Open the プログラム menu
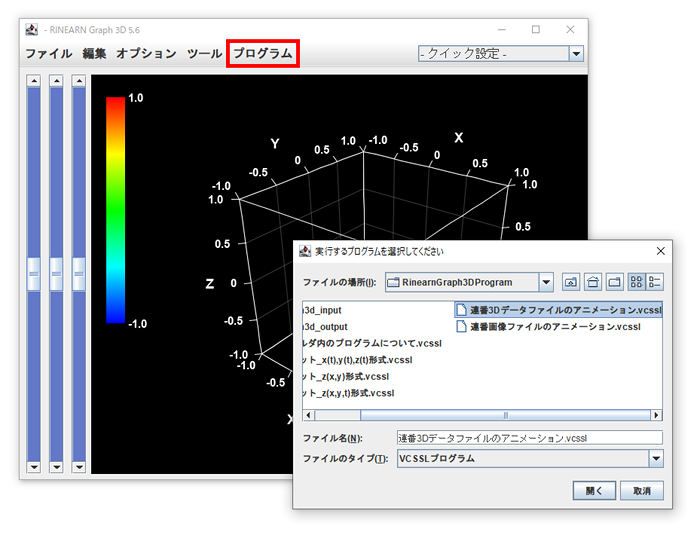Image resolution: width=700 pixels, height=538 pixels. [262, 54]
